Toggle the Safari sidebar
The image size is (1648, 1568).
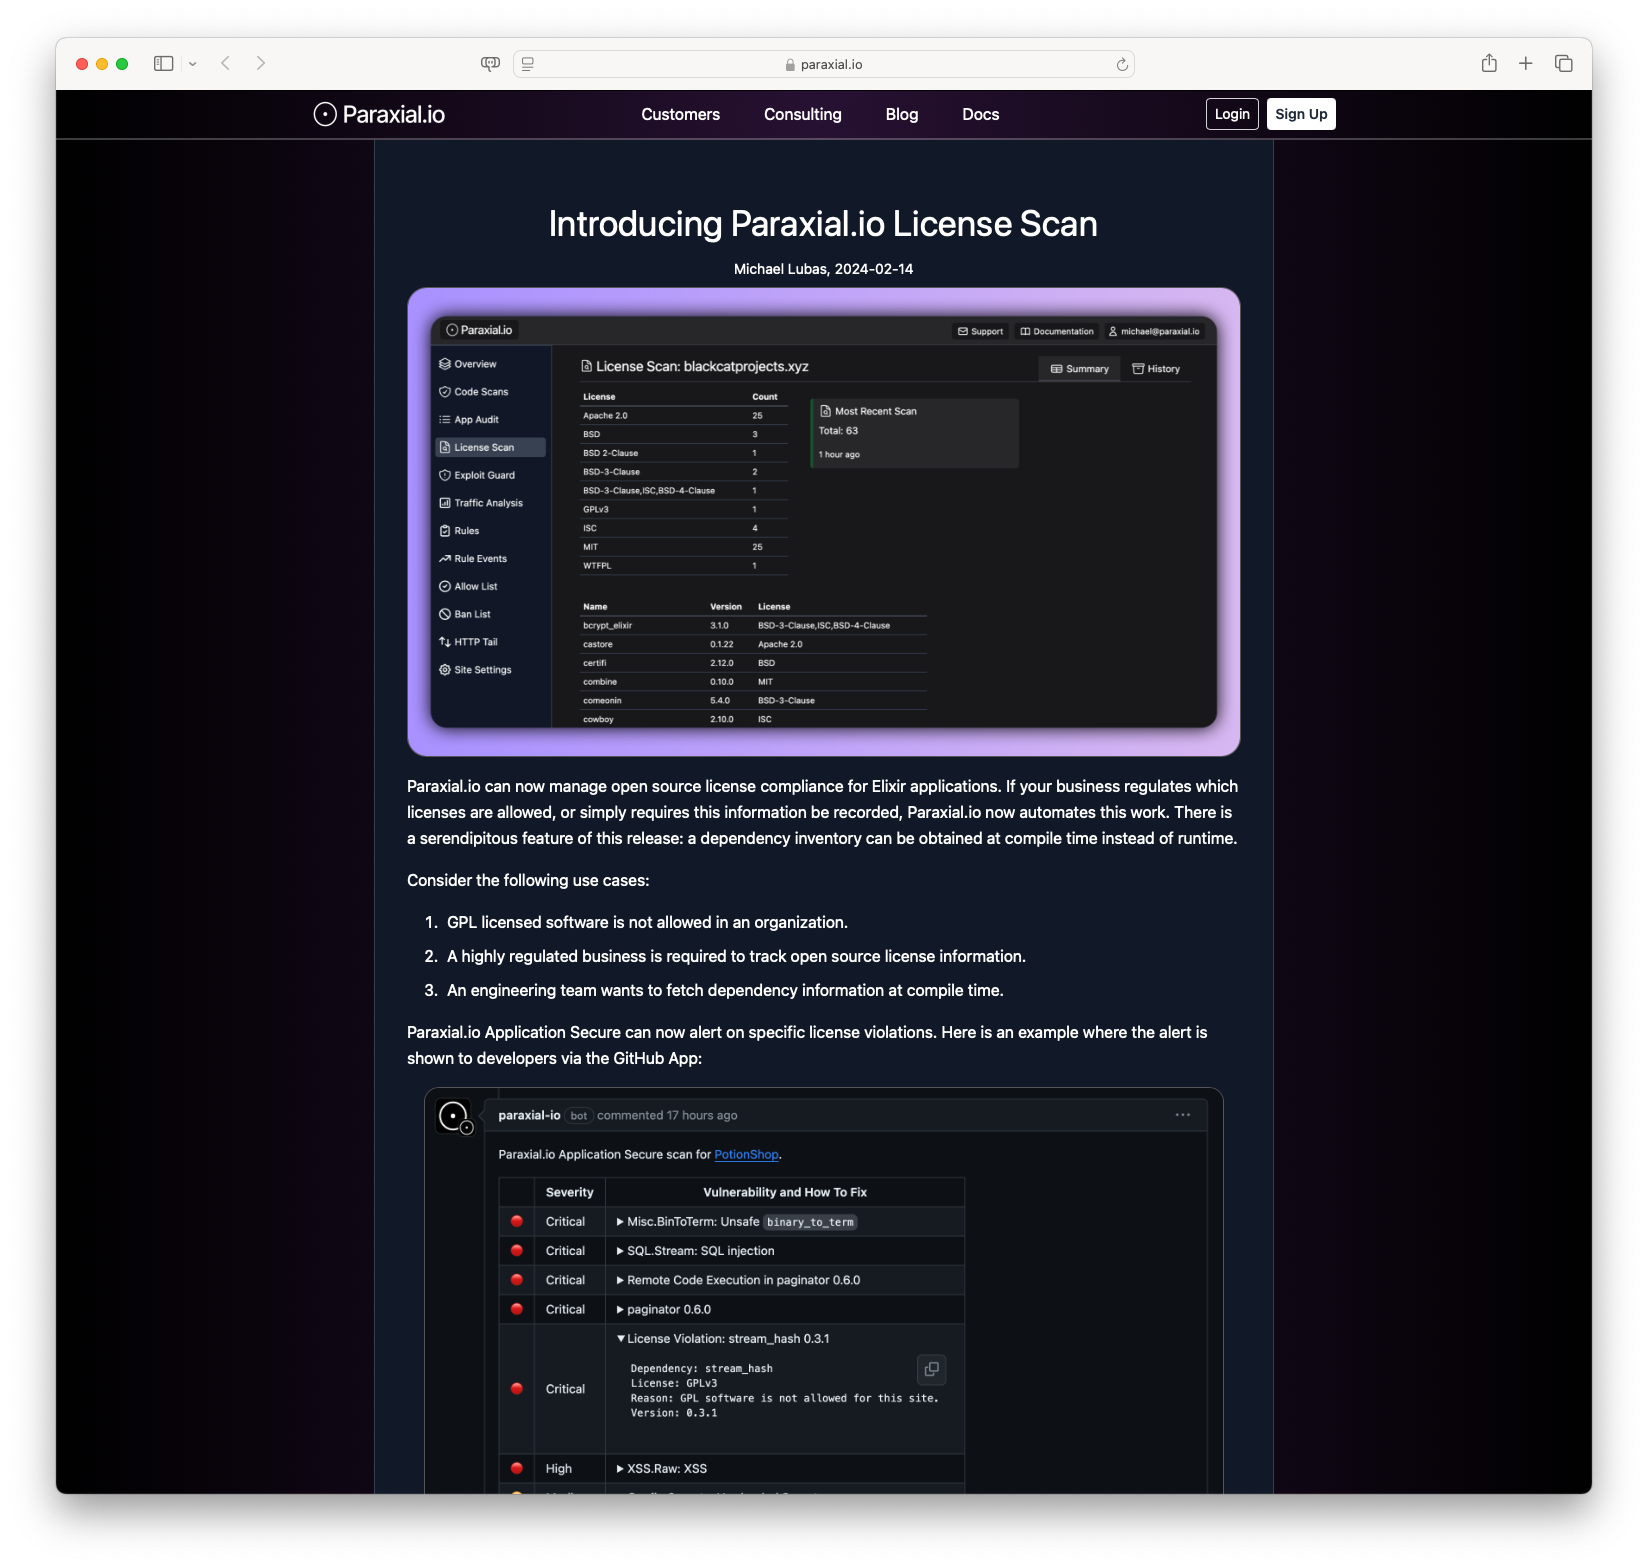click(x=164, y=62)
